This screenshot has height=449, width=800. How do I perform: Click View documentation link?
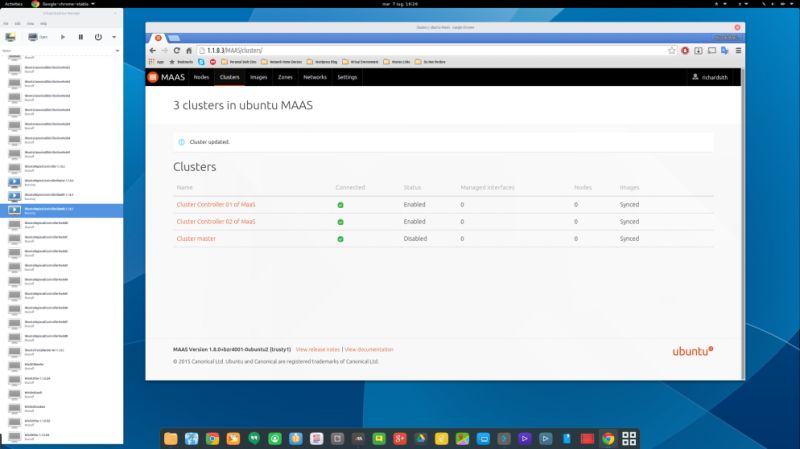point(369,350)
